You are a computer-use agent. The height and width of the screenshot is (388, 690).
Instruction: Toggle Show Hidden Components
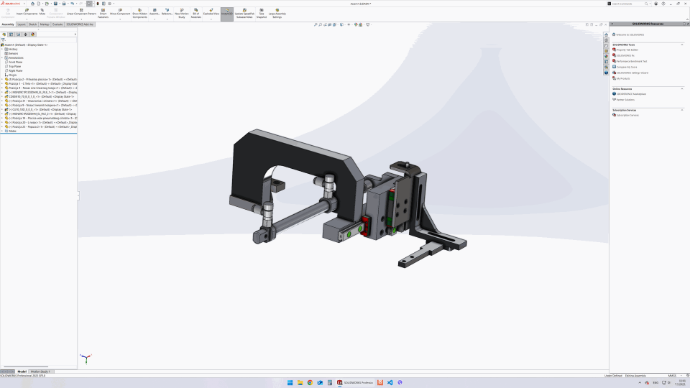(140, 13)
